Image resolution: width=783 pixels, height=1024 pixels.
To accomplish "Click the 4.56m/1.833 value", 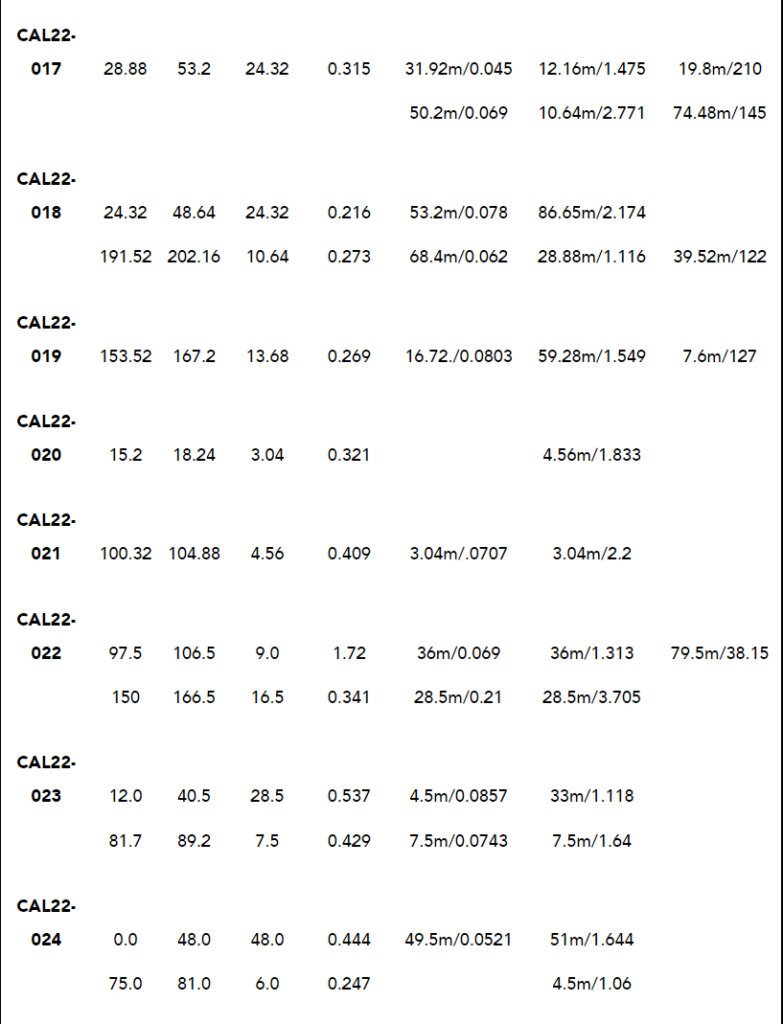I will point(591,455).
